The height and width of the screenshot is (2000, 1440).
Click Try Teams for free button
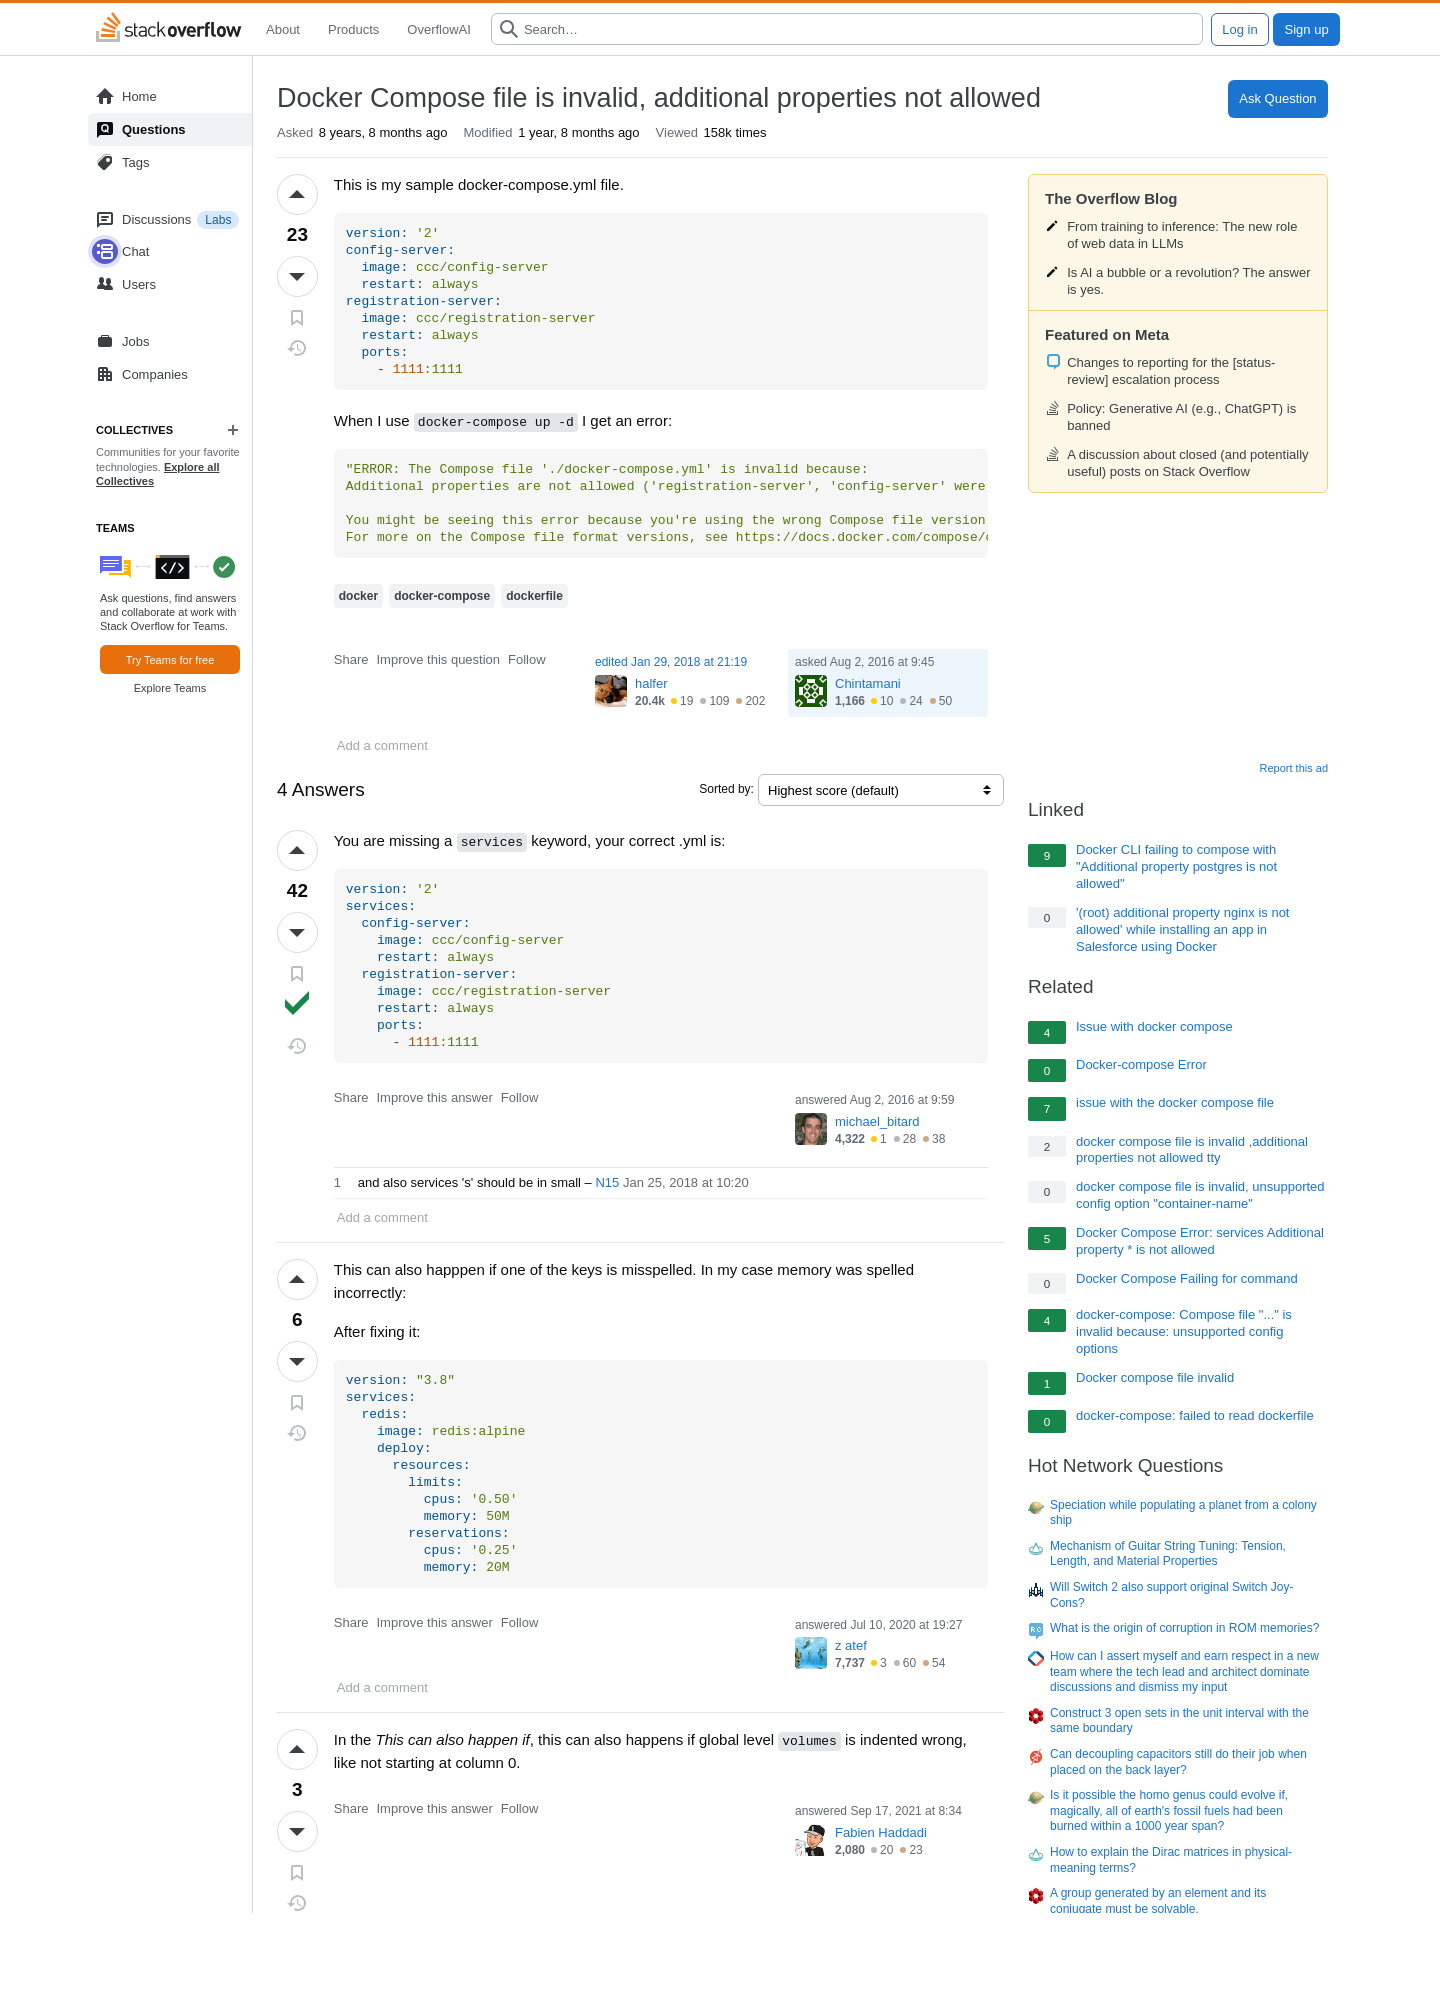[170, 660]
